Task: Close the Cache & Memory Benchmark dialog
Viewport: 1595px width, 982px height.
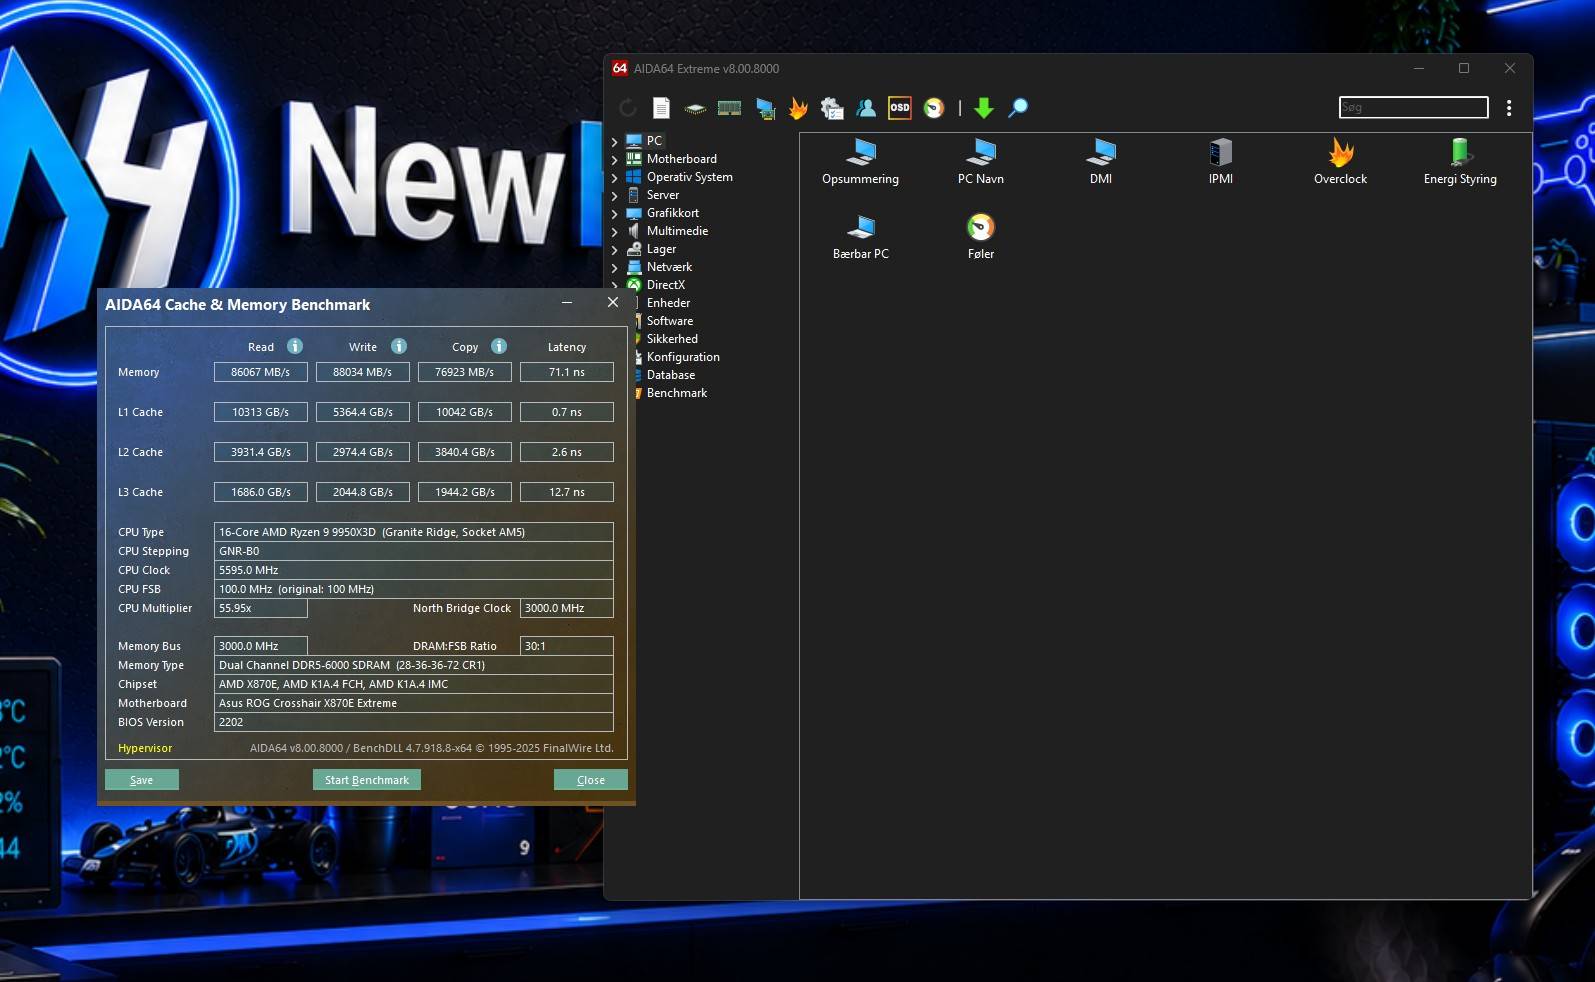Action: (x=613, y=303)
